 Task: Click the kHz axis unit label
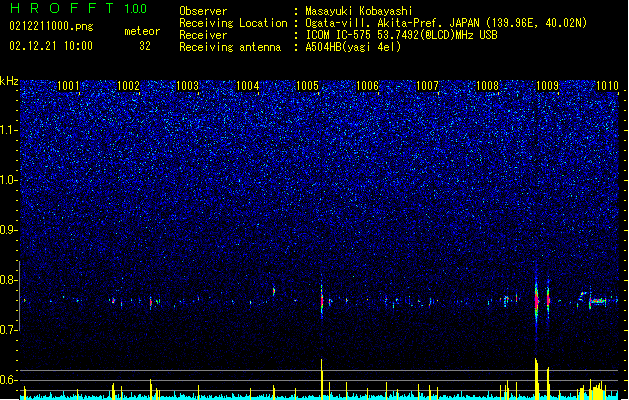point(9,81)
